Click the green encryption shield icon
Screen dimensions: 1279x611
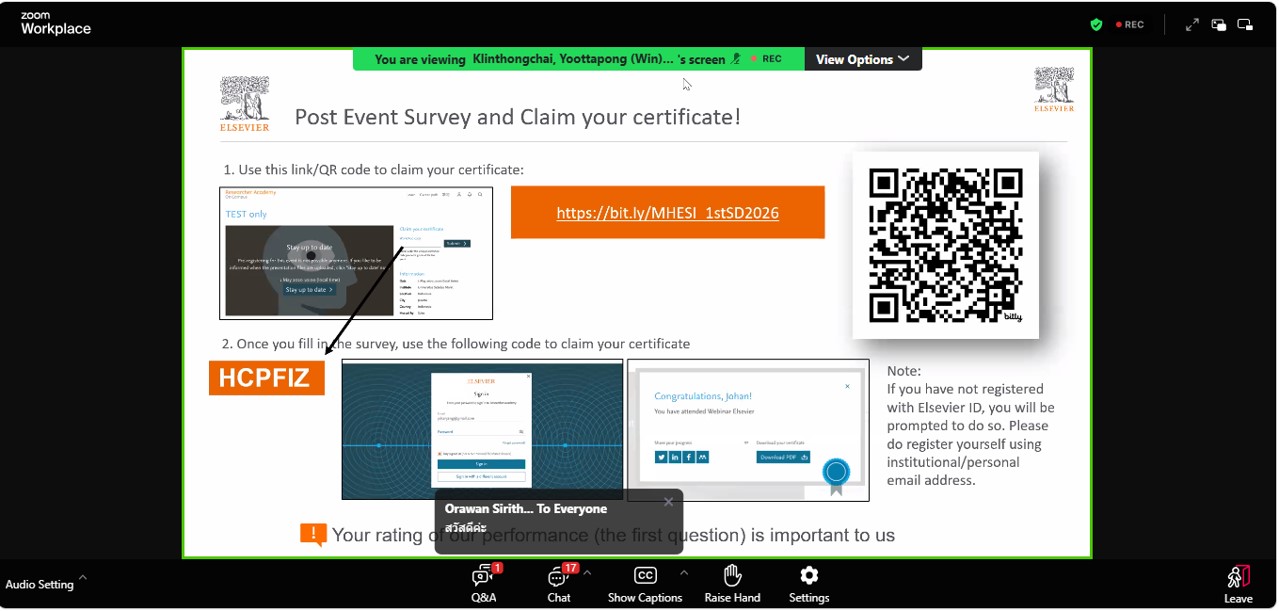1097,25
